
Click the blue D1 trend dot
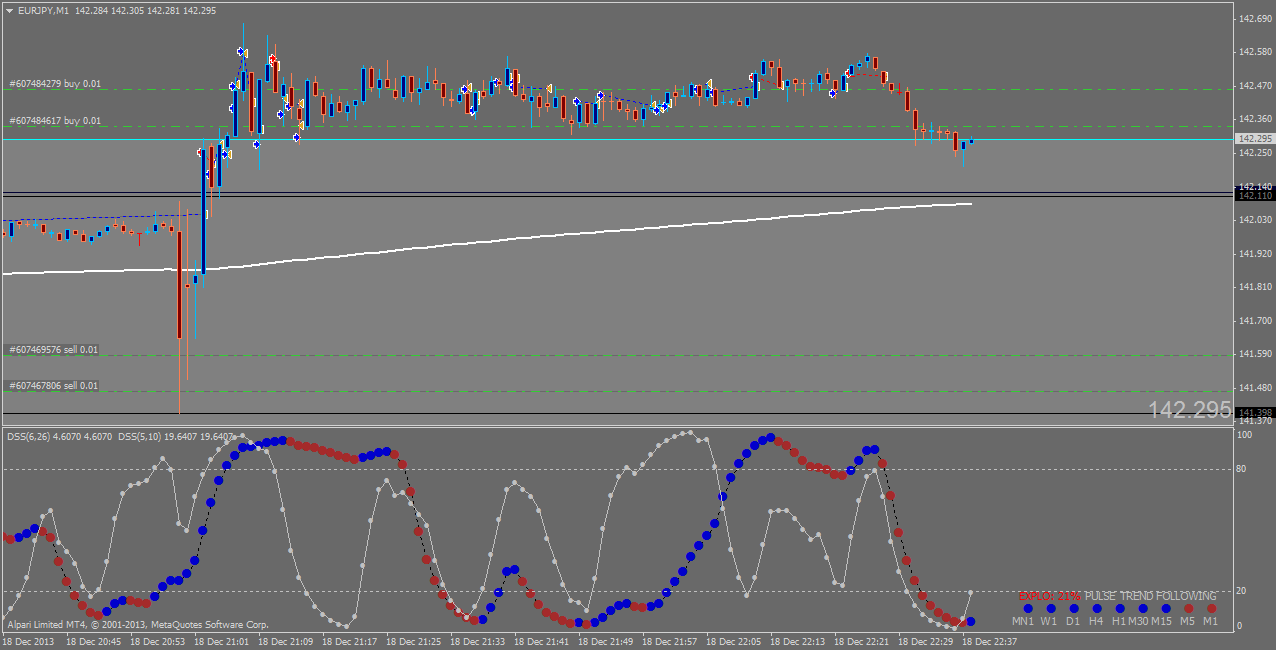1073,608
